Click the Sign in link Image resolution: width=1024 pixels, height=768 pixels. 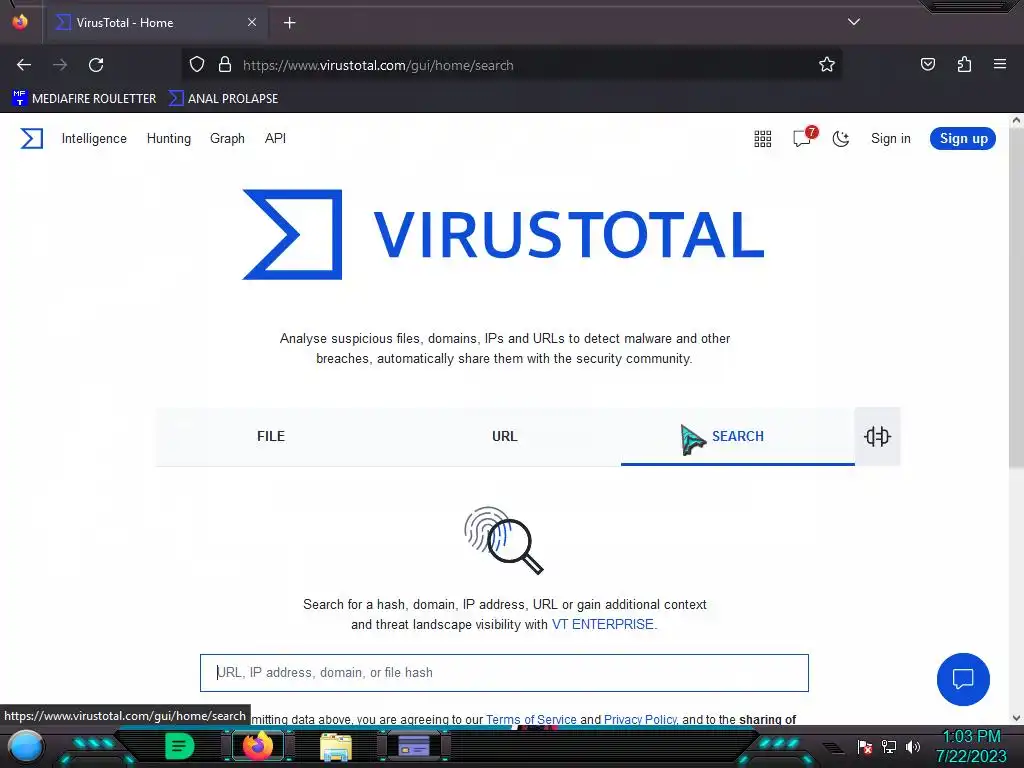890,138
